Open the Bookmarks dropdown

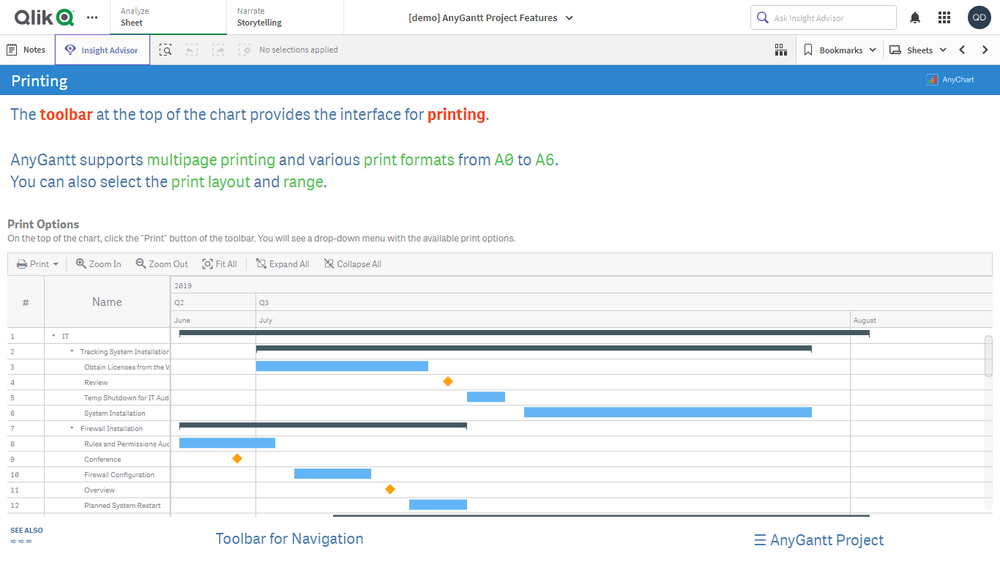click(840, 50)
